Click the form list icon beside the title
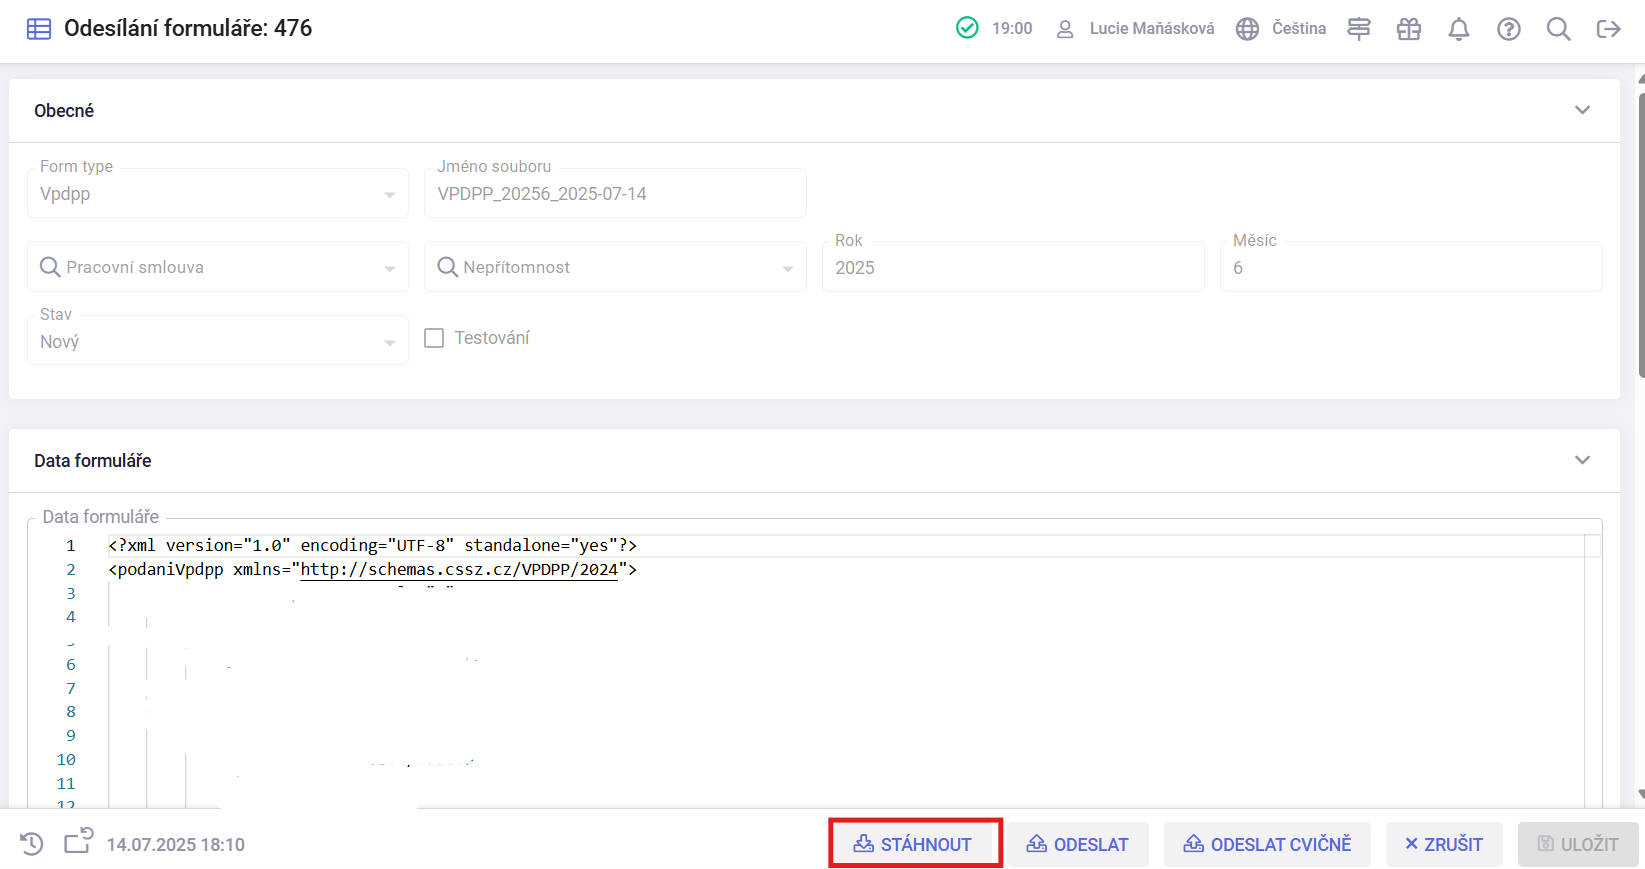The image size is (1645, 869). coord(39,29)
